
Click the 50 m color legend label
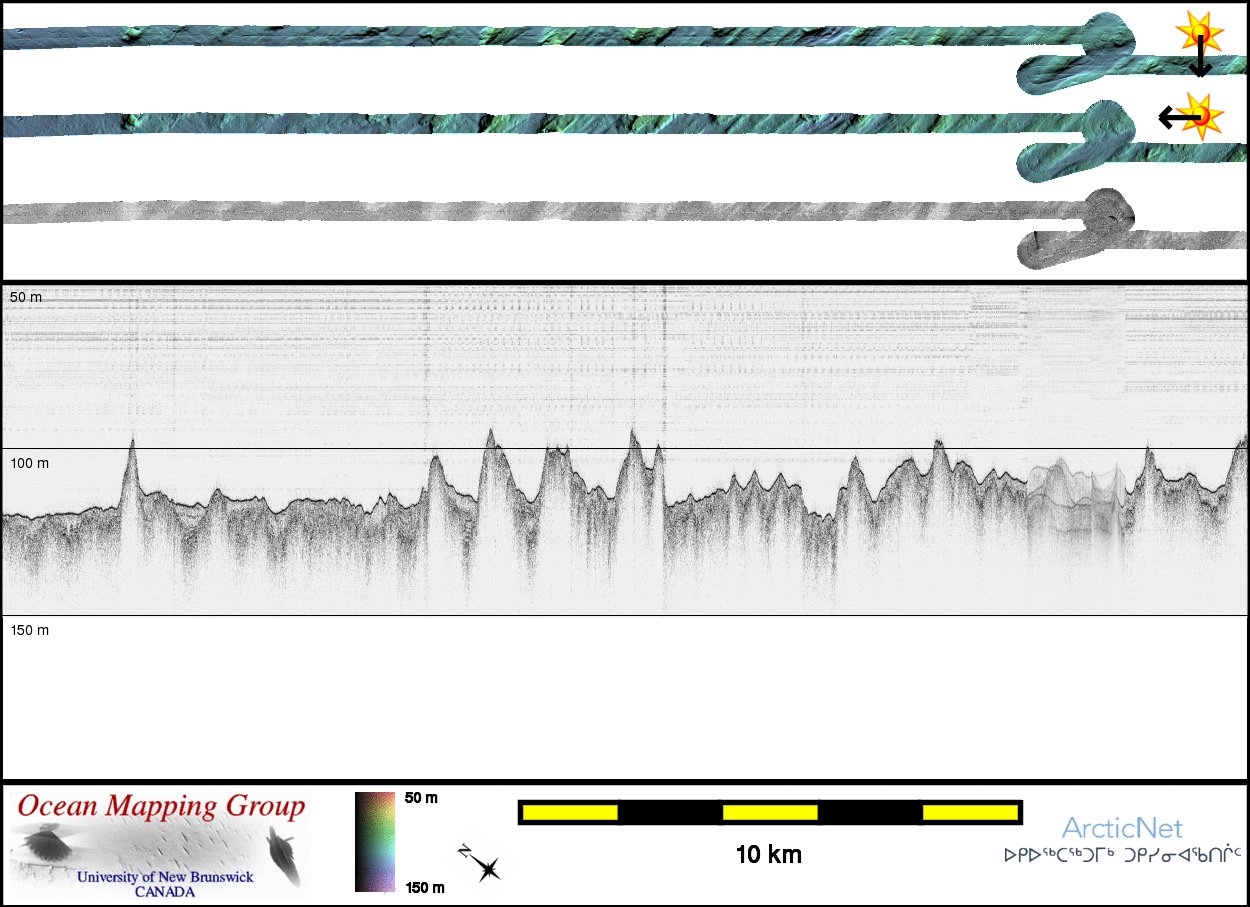pyautogui.click(x=421, y=798)
